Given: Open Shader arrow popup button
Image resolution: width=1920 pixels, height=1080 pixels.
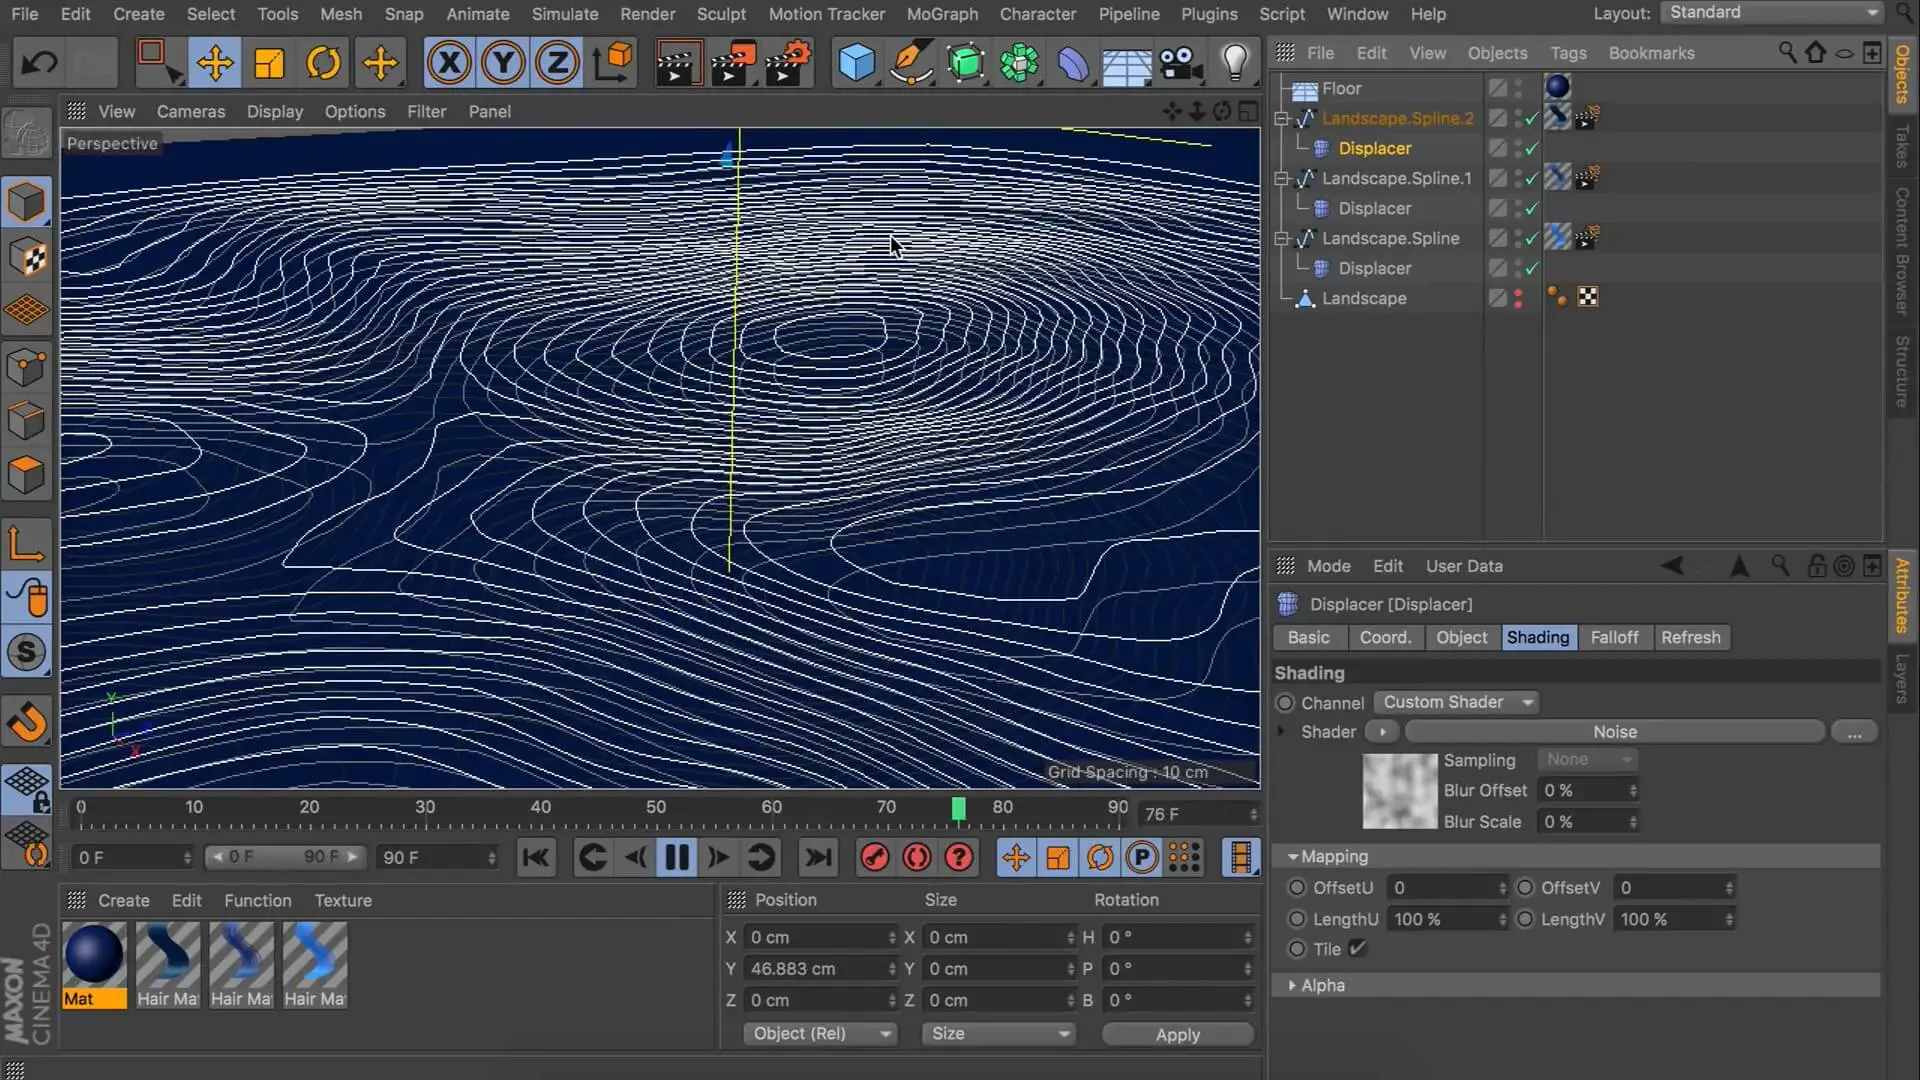Looking at the screenshot, I should (1382, 732).
